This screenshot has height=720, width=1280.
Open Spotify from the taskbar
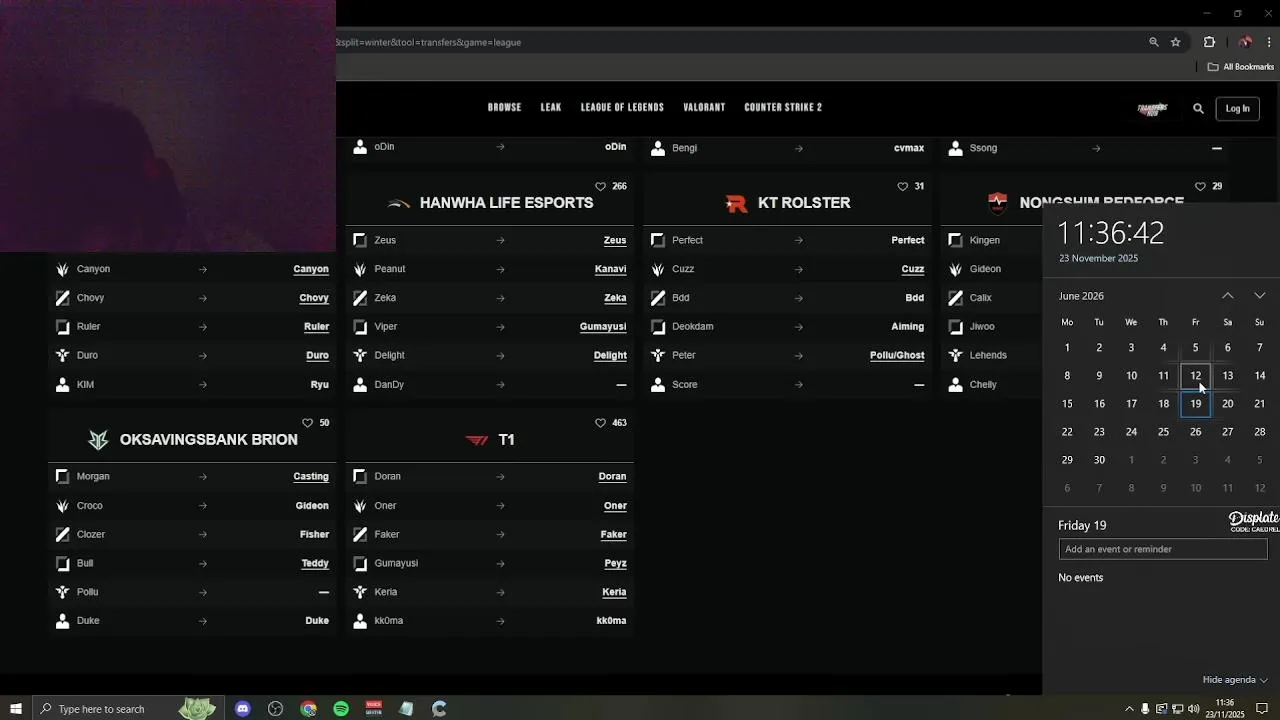[341, 708]
